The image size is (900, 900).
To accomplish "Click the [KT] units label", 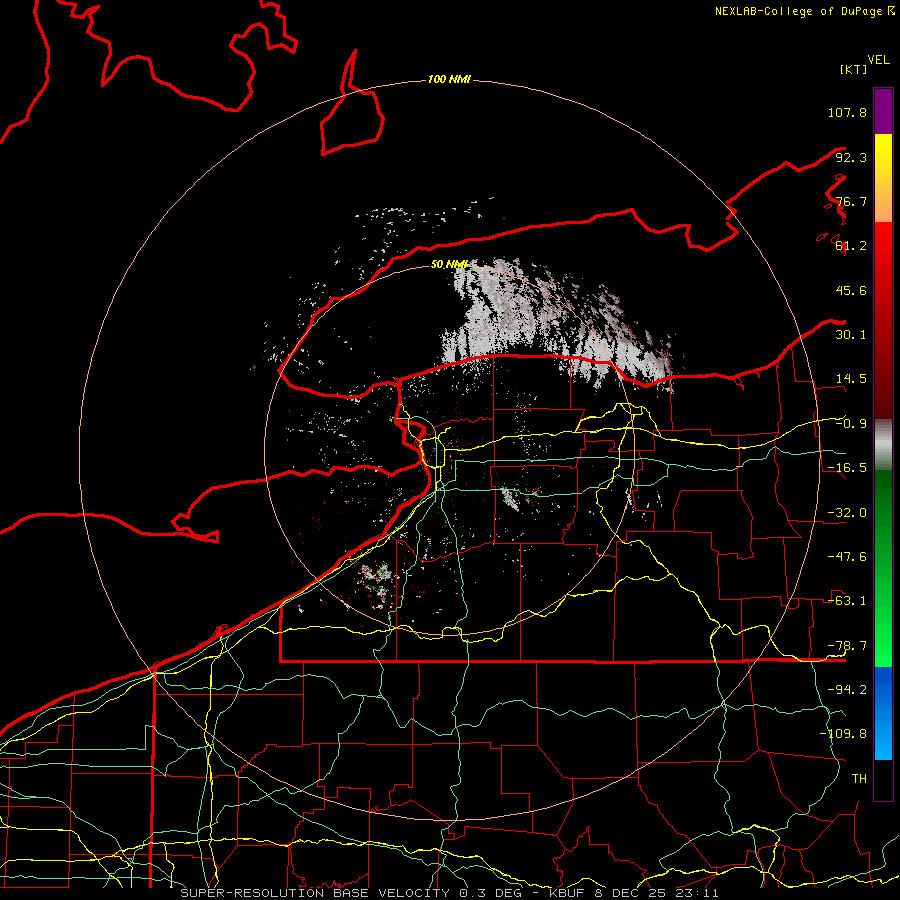I will pyautogui.click(x=853, y=69).
